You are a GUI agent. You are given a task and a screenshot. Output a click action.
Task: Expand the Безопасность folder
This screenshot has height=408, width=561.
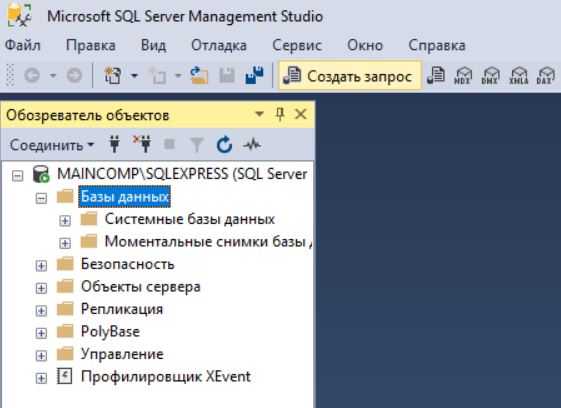[x=41, y=266]
